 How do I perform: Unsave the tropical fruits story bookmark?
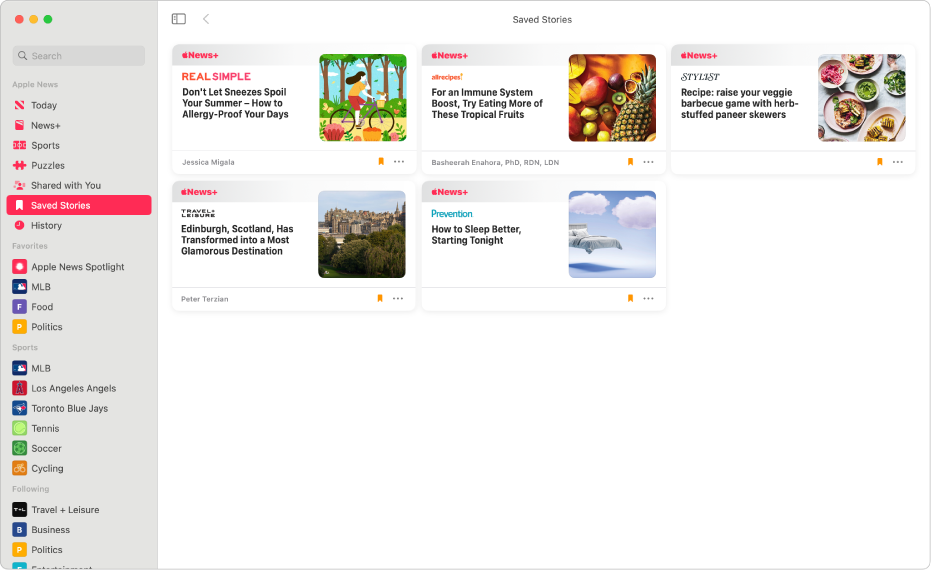[x=631, y=162]
